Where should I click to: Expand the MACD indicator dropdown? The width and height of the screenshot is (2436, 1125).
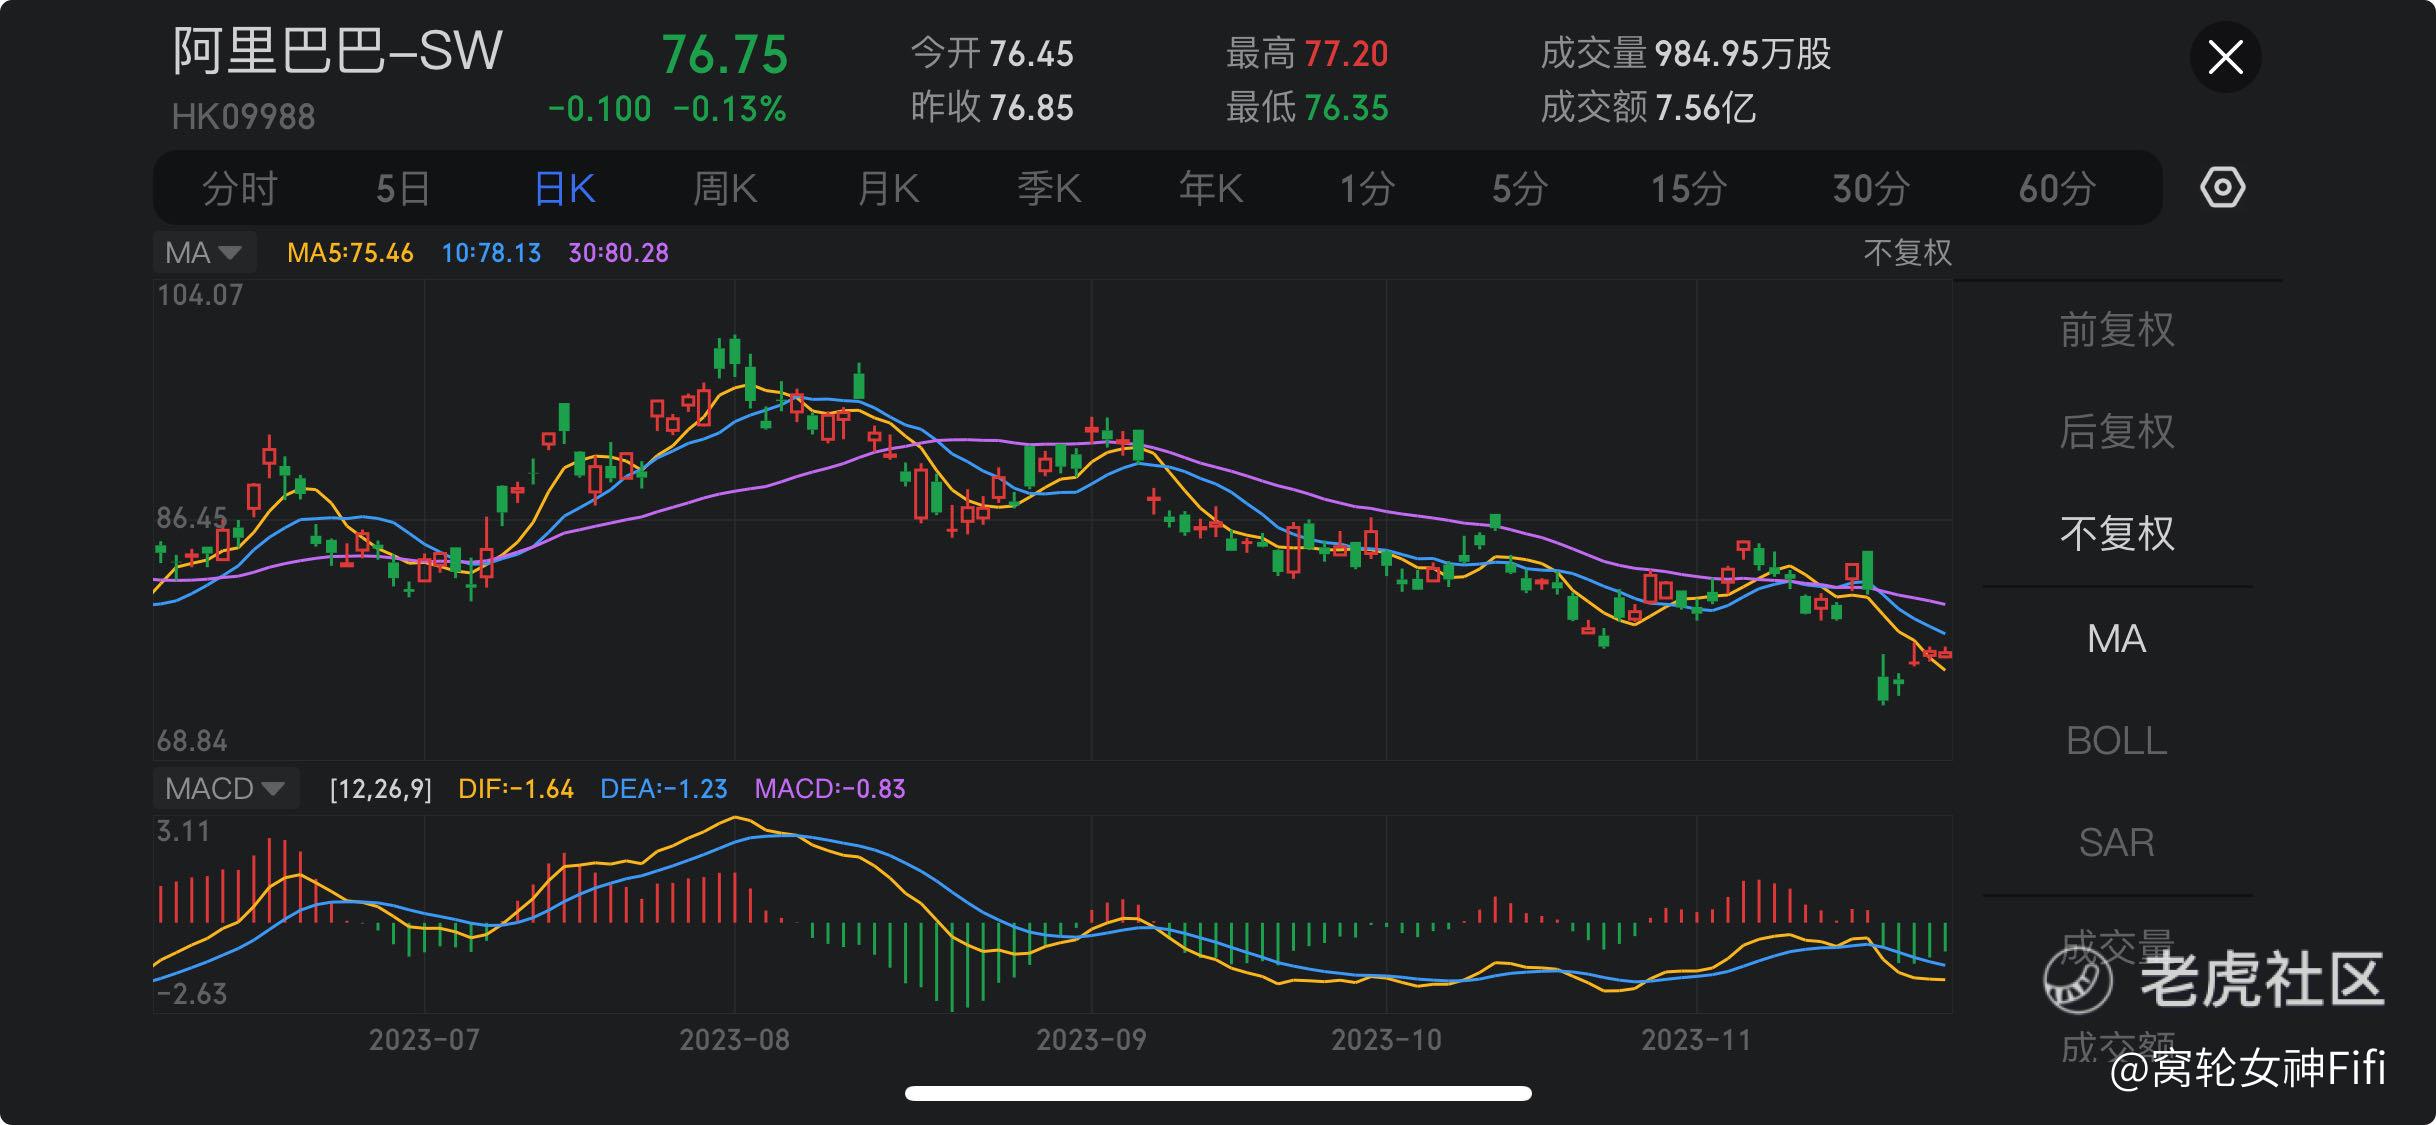(225, 789)
